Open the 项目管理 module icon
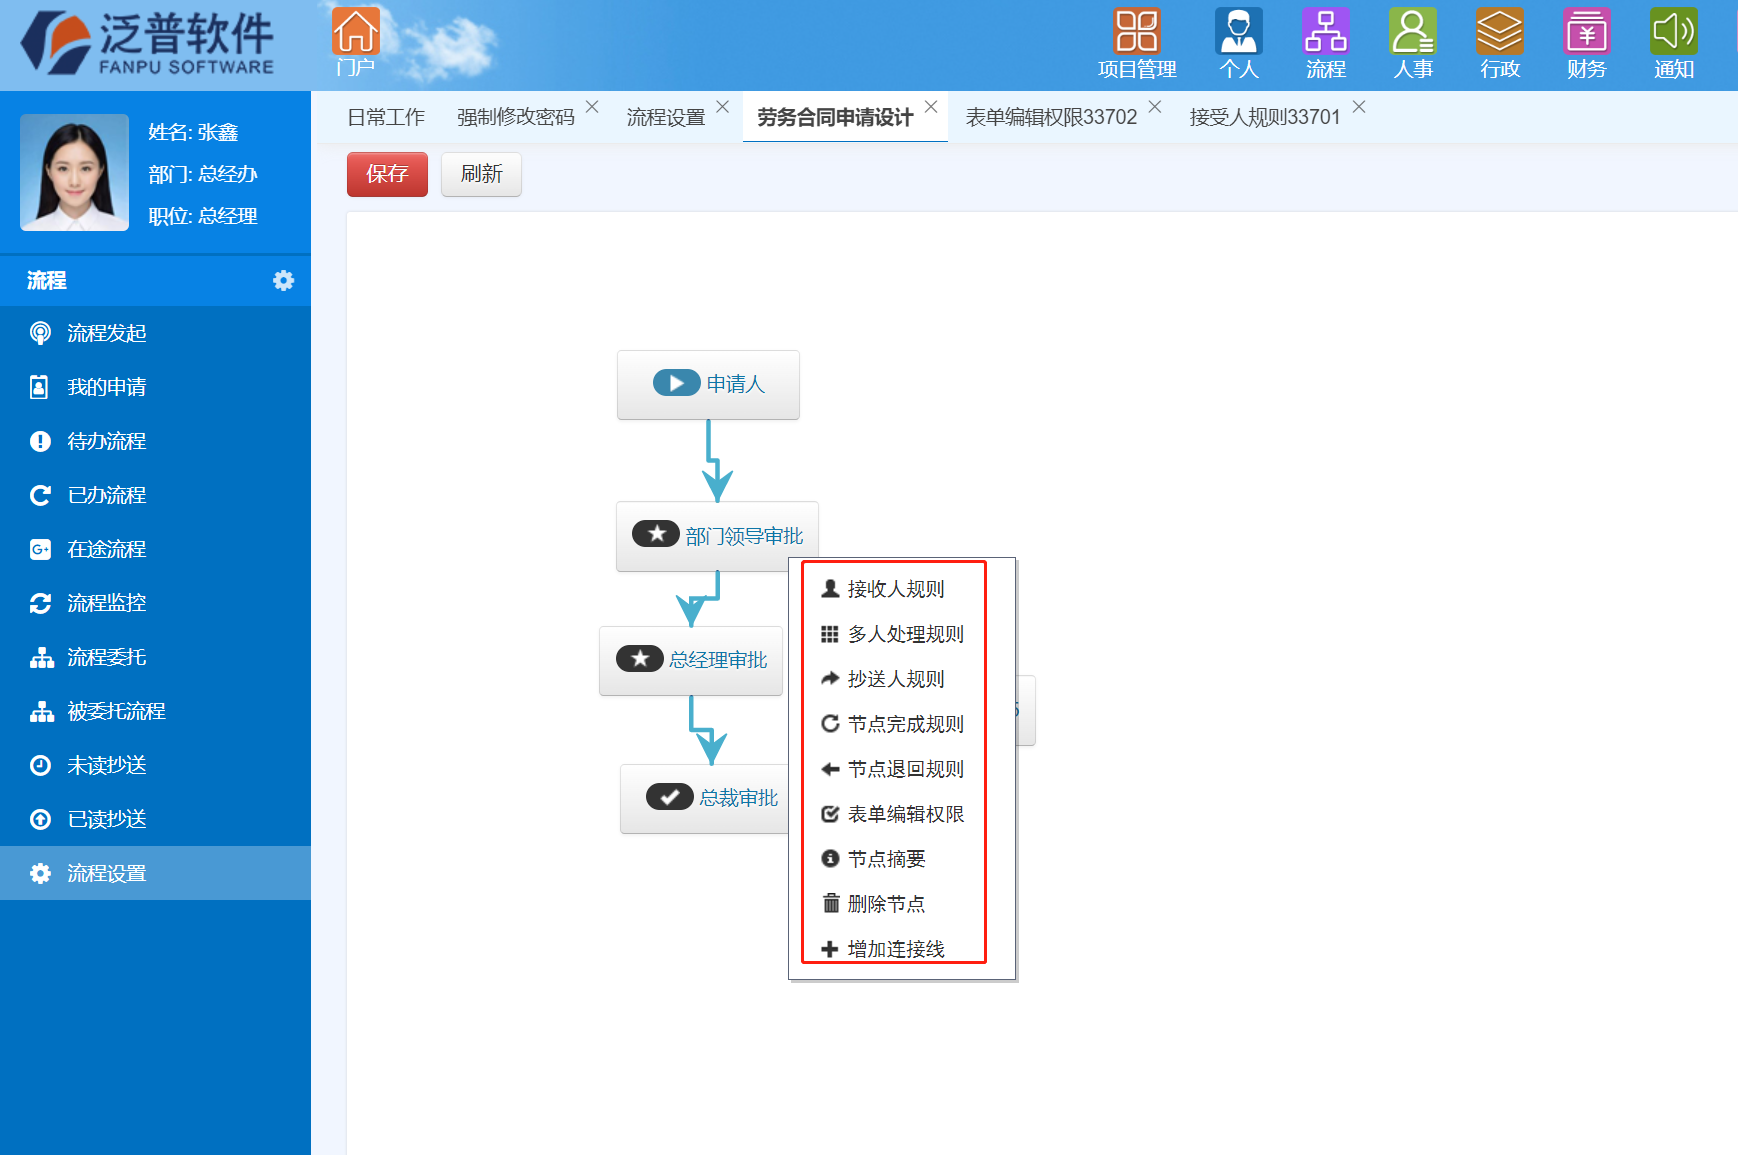1738x1155 pixels. tap(1136, 32)
